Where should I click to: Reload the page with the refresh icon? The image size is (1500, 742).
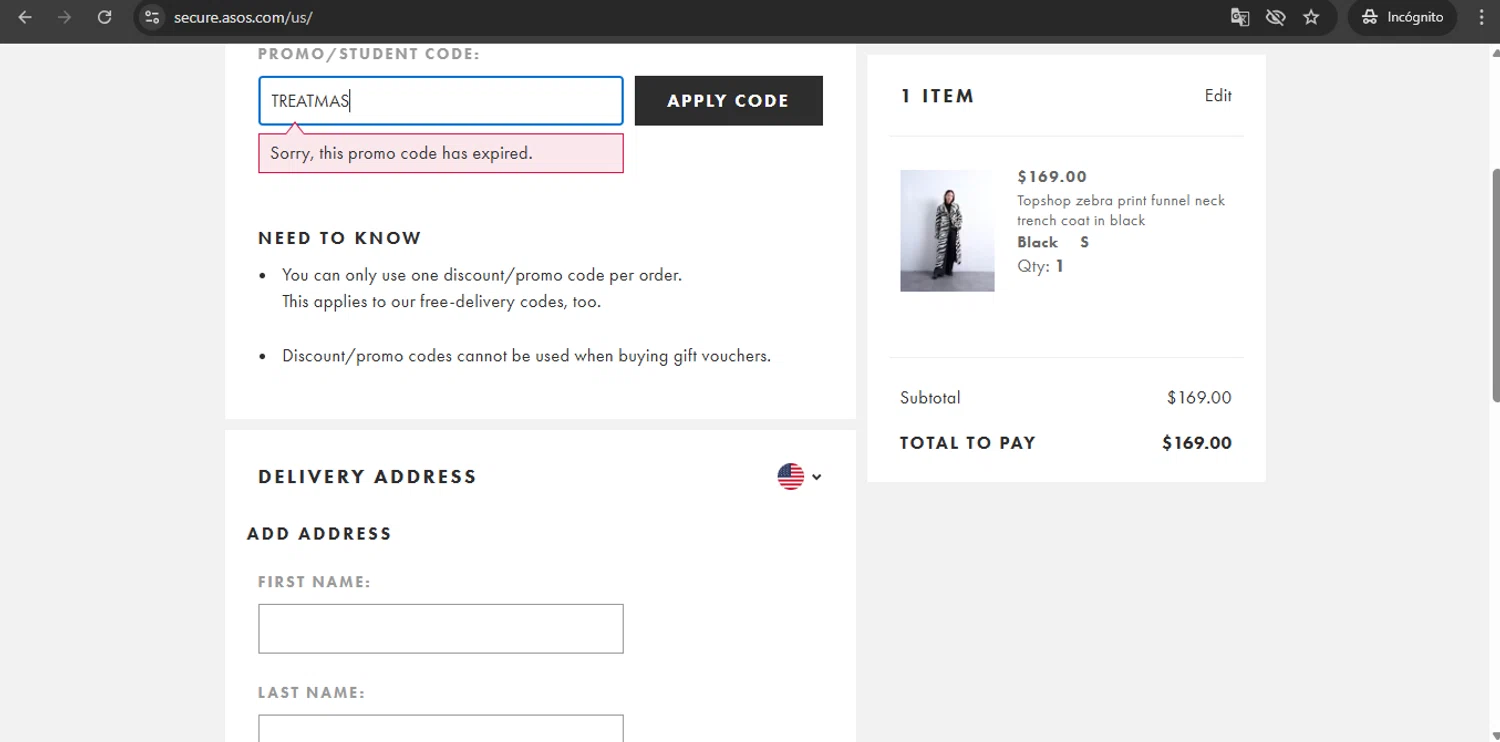[104, 17]
